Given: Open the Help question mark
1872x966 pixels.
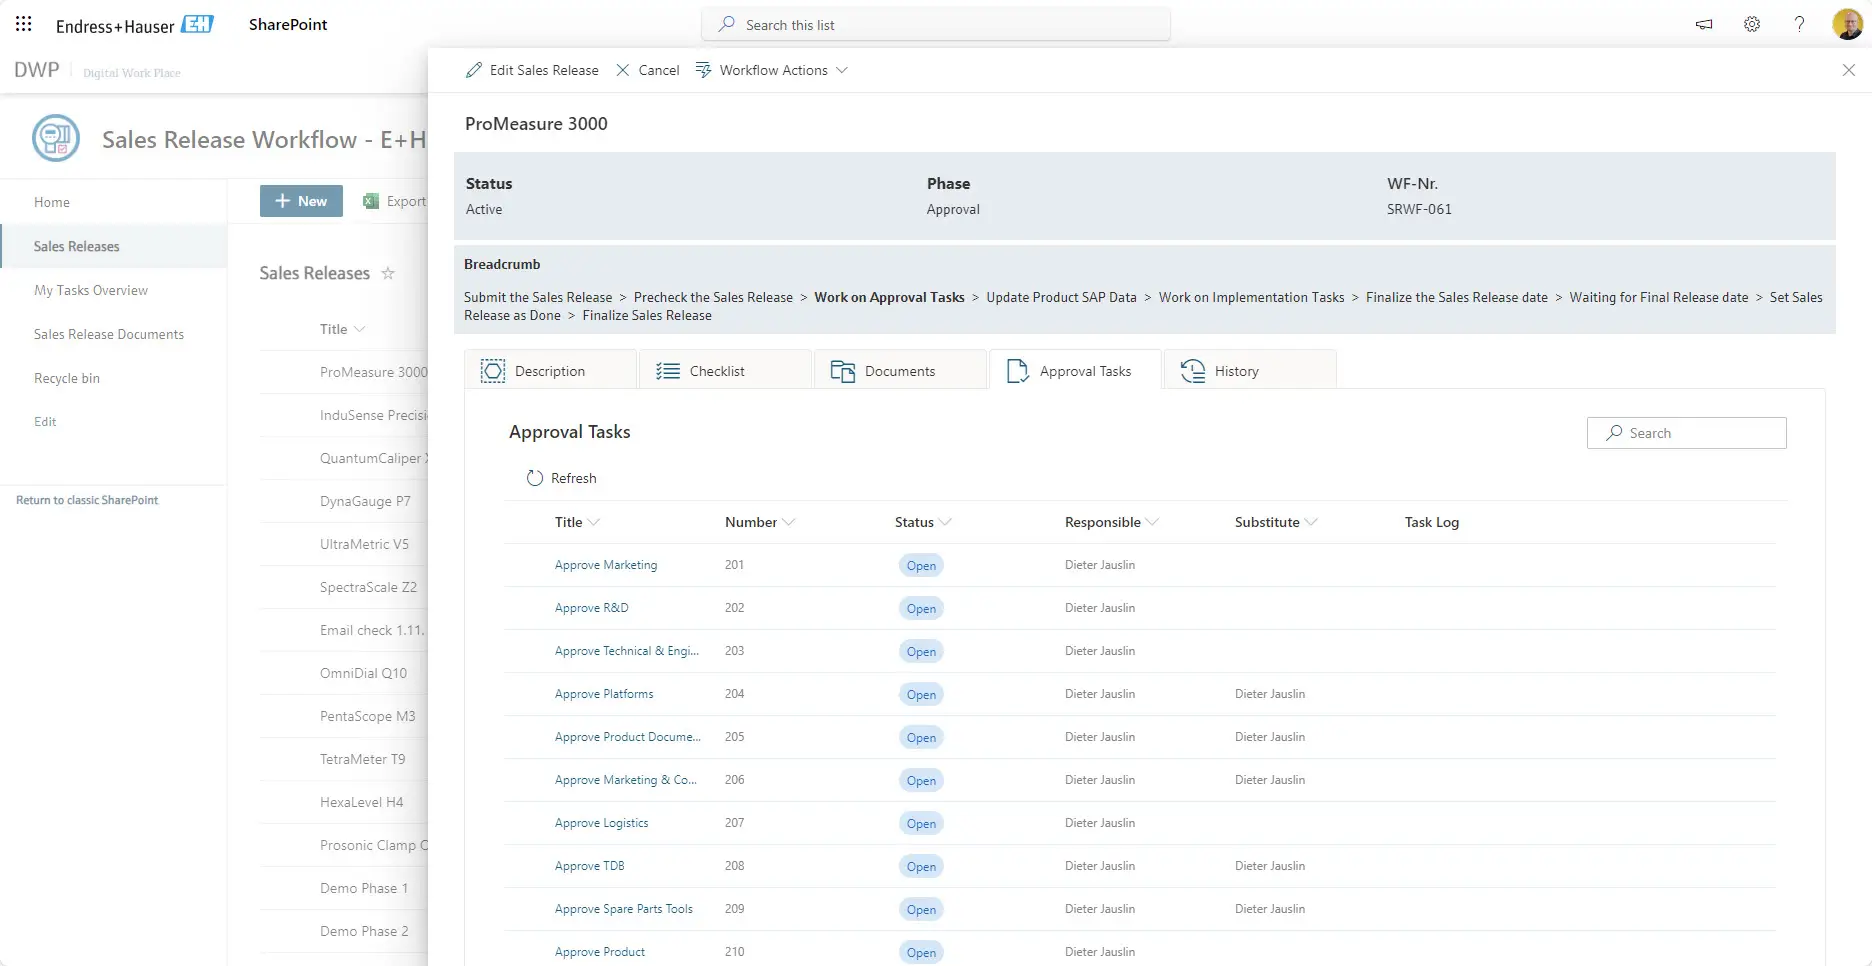Looking at the screenshot, I should point(1799,24).
